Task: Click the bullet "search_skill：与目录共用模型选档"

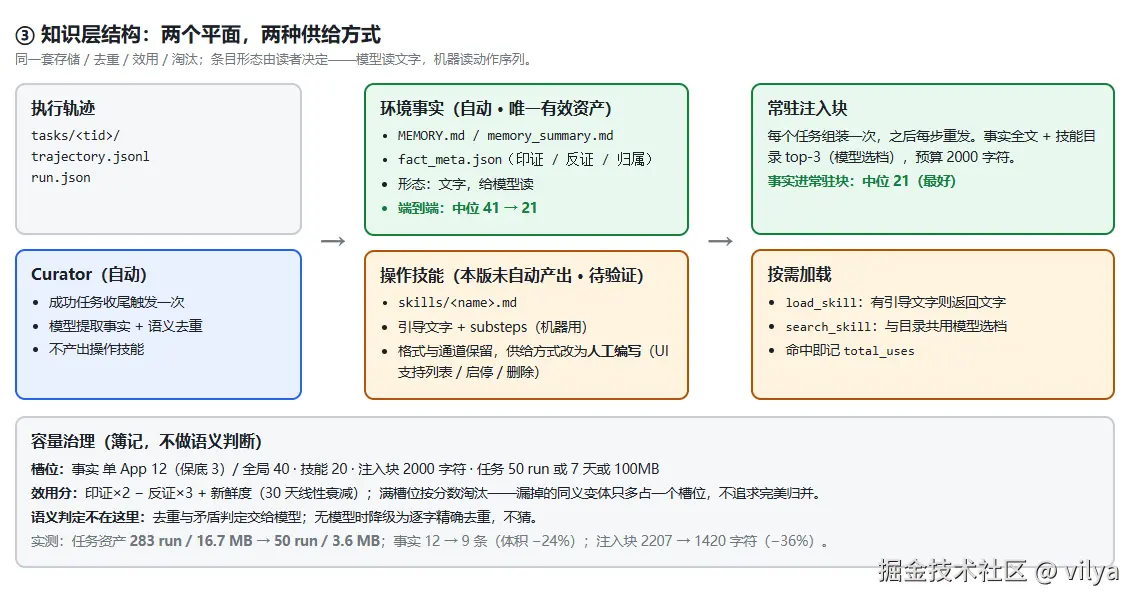Action: [x=896, y=326]
